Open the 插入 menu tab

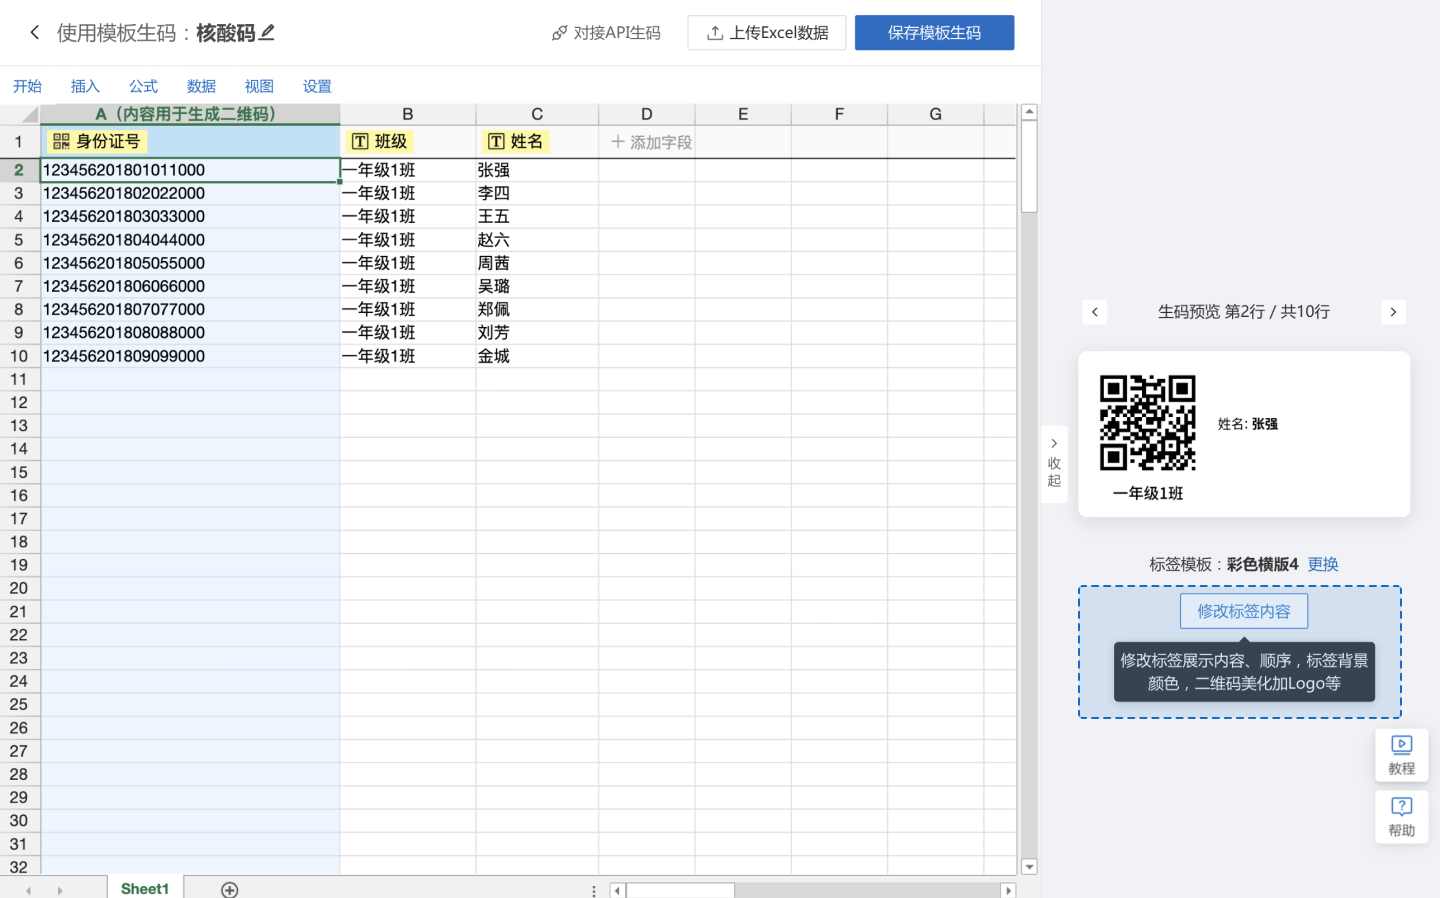[85, 86]
